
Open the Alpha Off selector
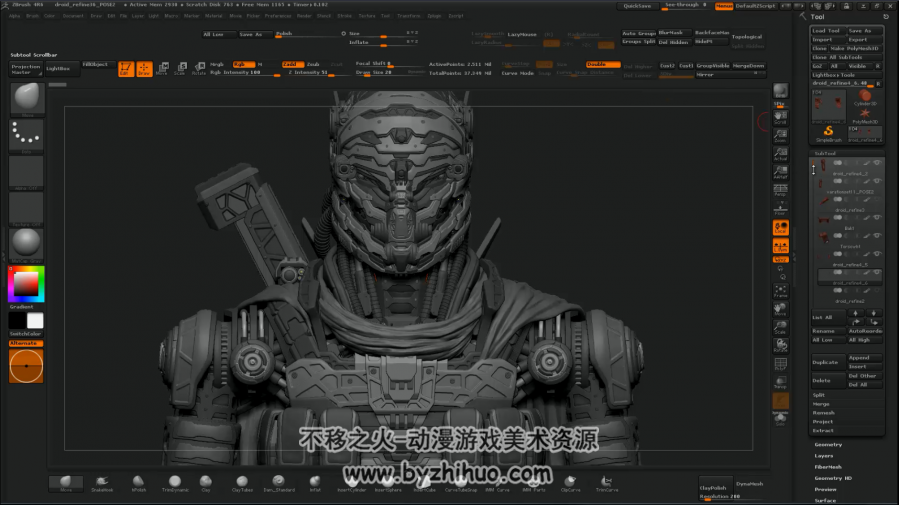[26, 173]
